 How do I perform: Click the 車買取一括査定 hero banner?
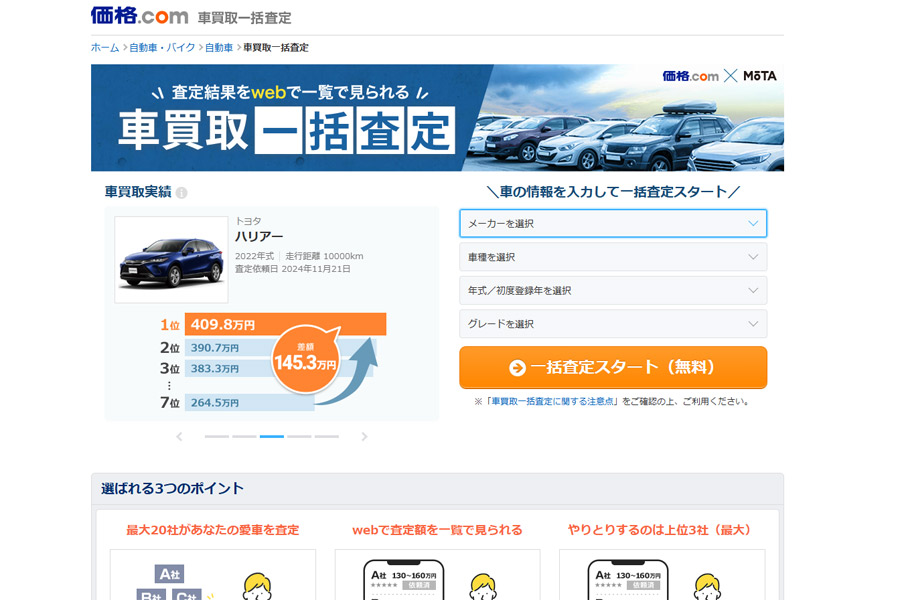(437, 118)
